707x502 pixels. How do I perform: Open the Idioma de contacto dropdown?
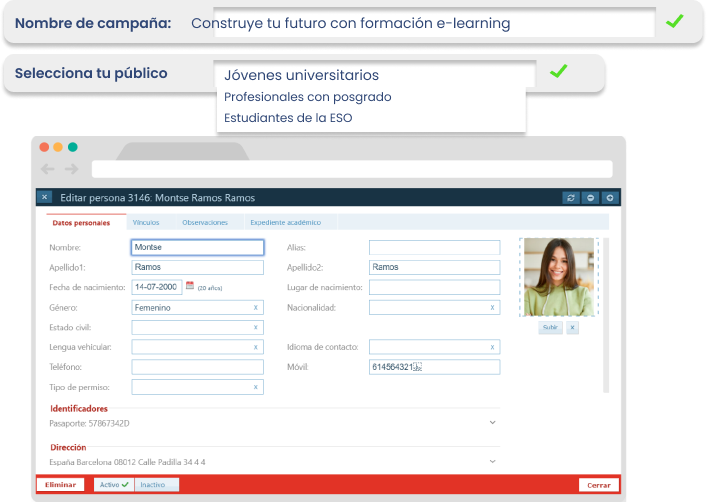435,347
